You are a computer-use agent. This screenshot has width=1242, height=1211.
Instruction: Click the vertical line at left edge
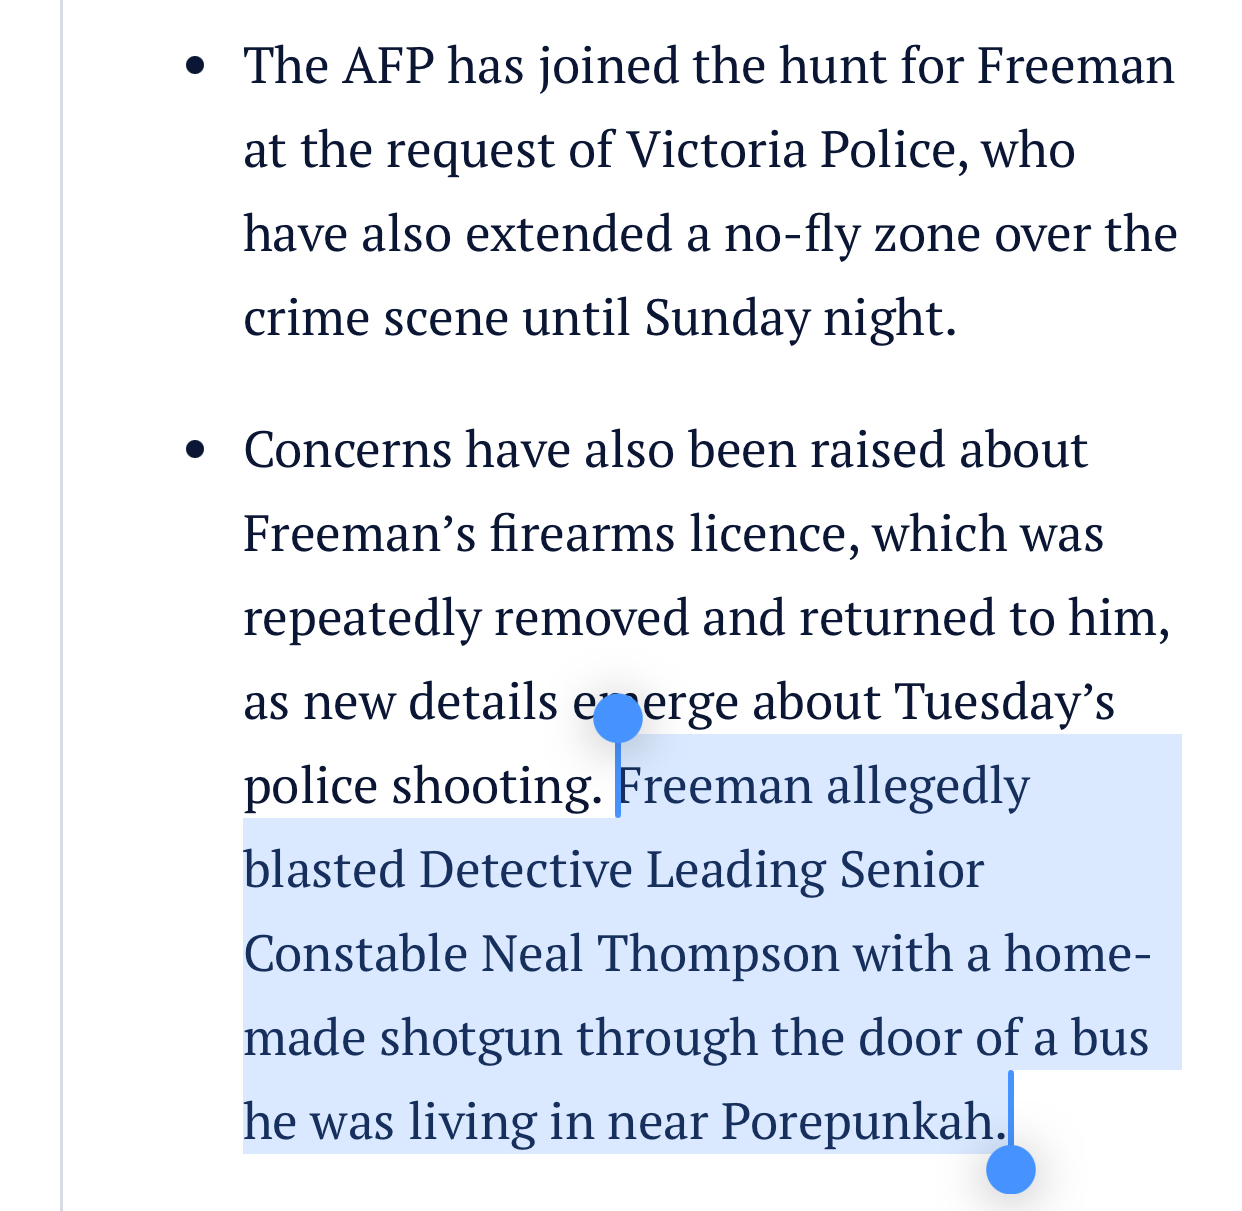62,600
